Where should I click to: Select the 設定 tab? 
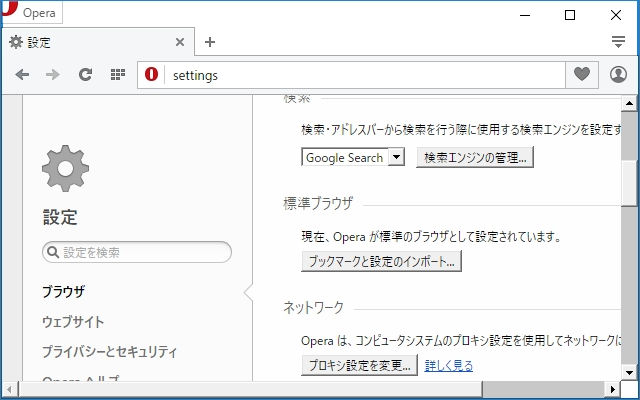[x=98, y=42]
